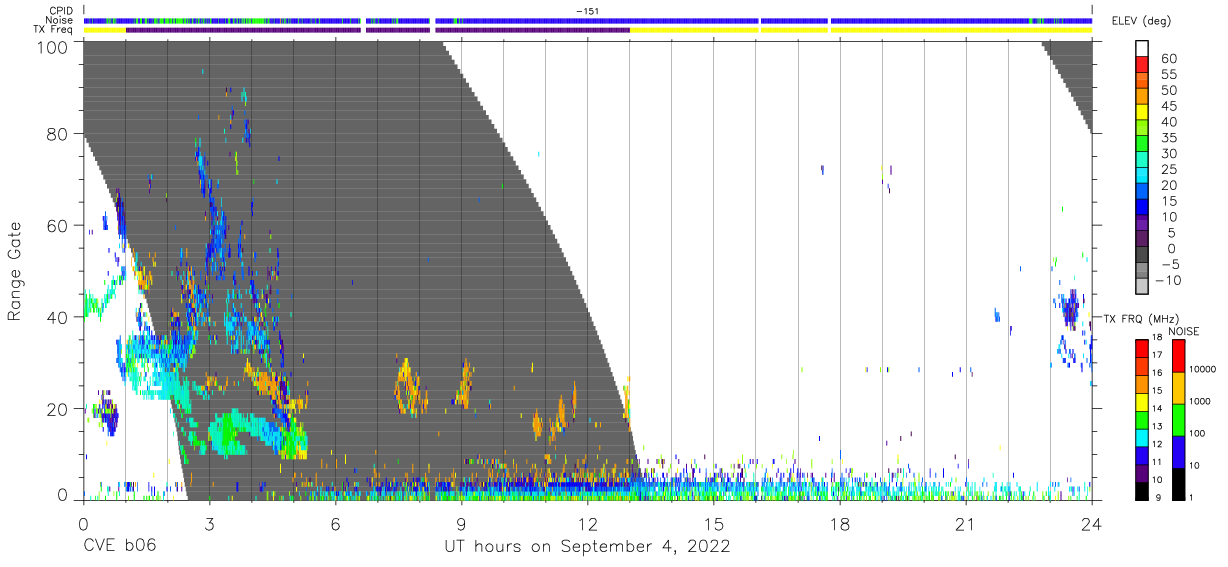
Task: Click the "6" tick on UT hours axis
Action: [335, 524]
